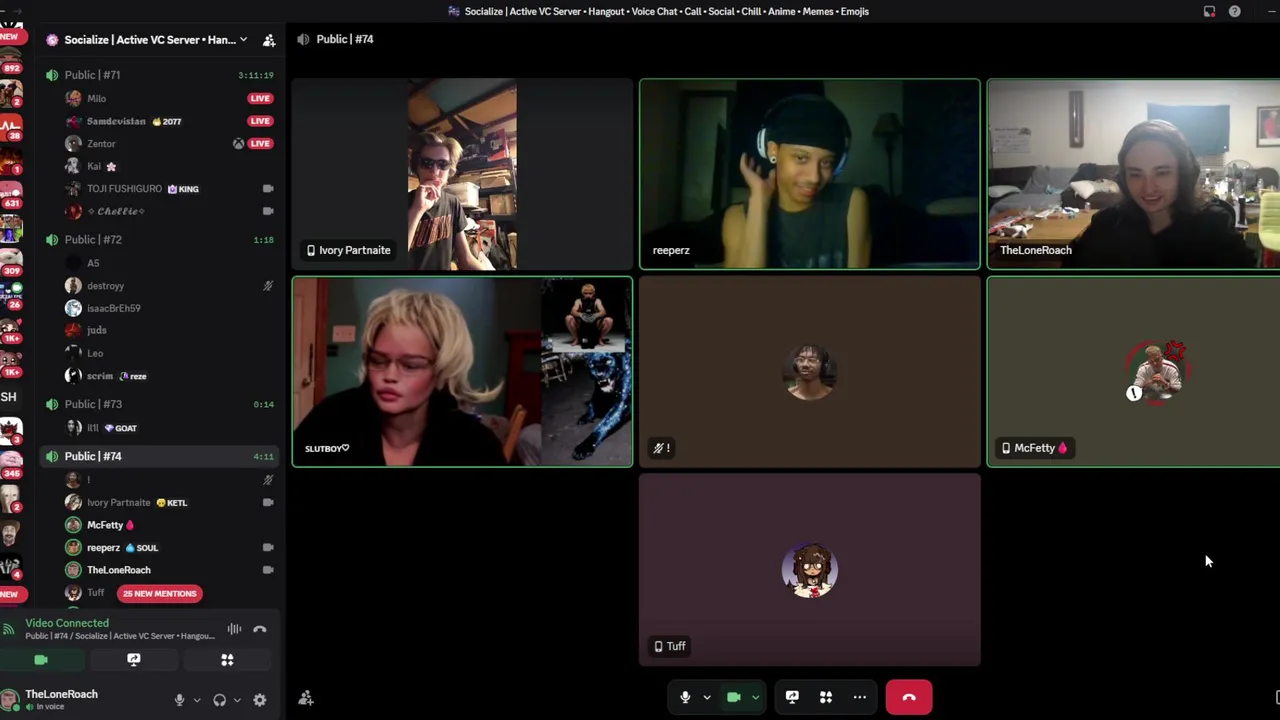This screenshot has height=720, width=1280.
Task: Click help icon in title bar
Action: coord(1235,11)
